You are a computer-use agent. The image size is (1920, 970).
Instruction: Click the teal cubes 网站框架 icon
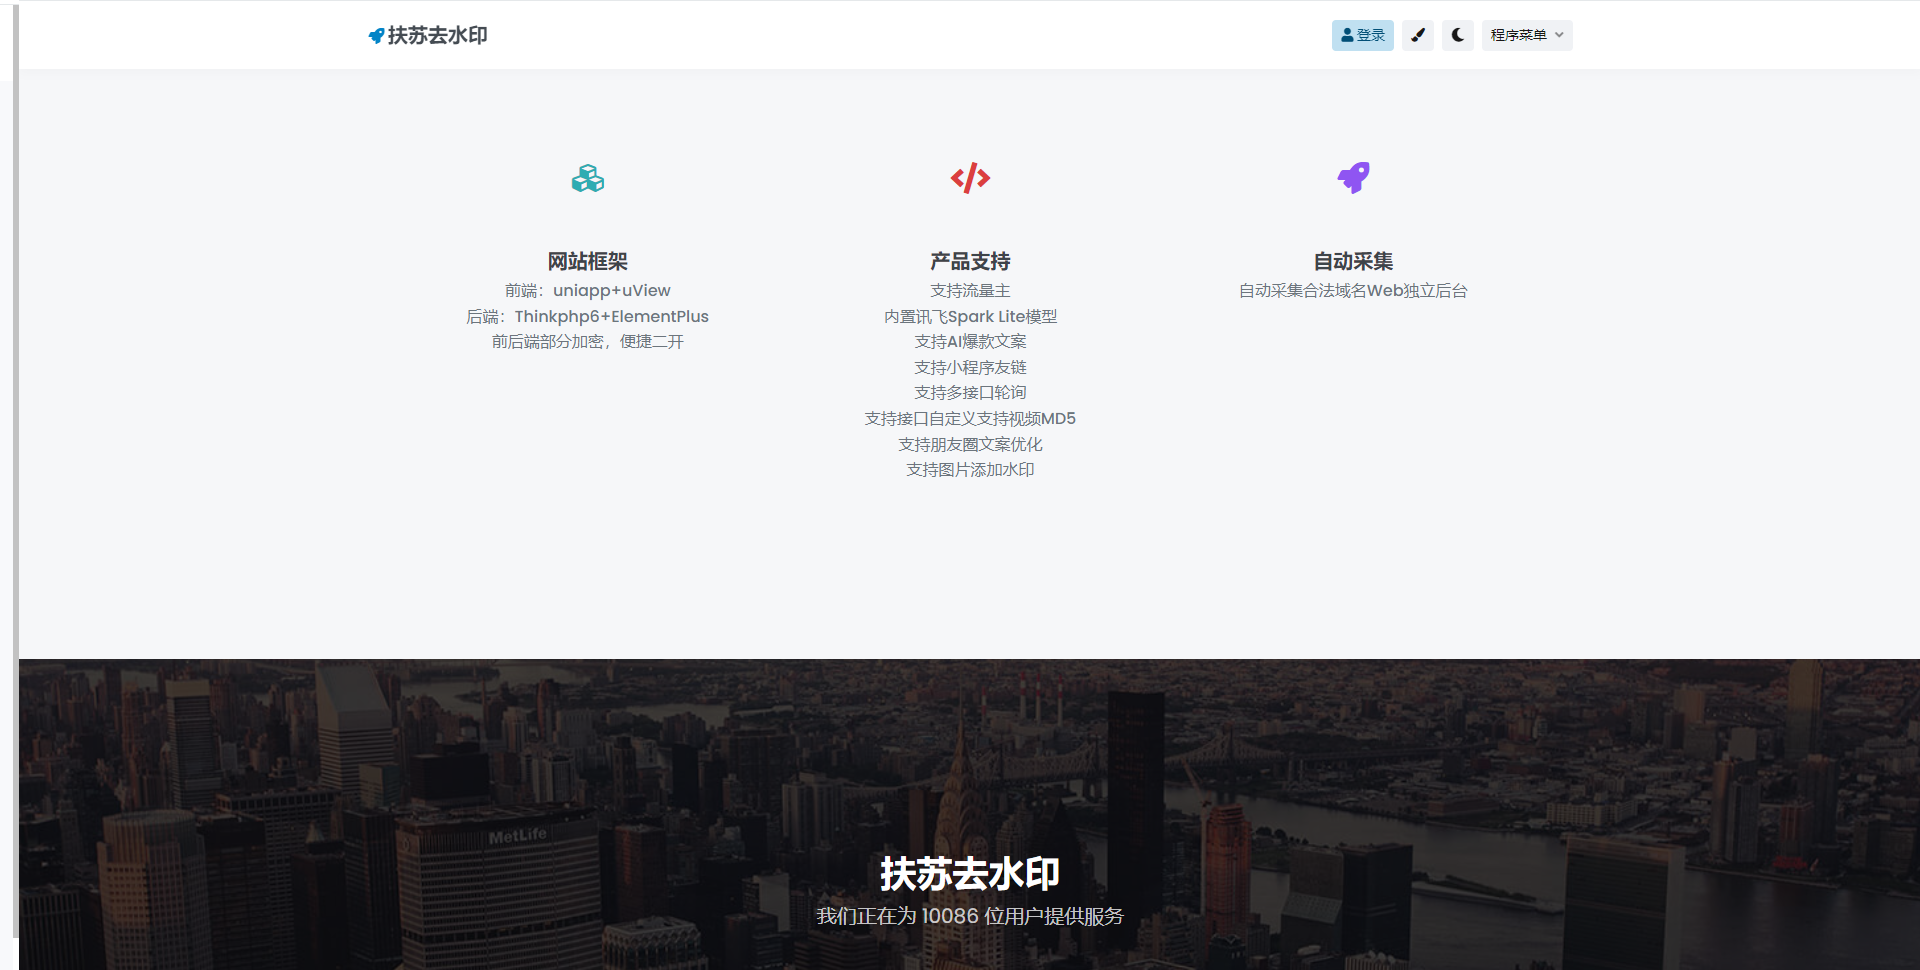click(x=588, y=179)
